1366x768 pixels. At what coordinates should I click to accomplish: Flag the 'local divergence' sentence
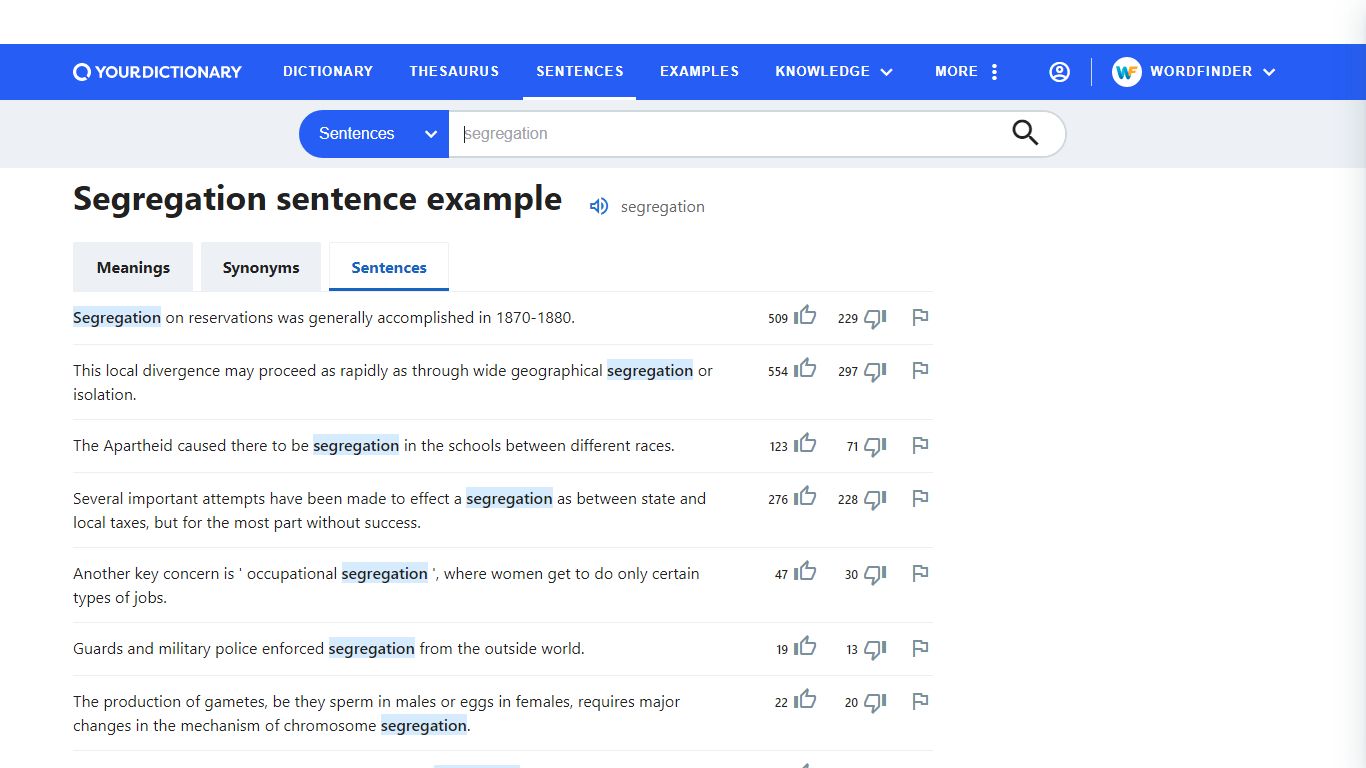(920, 371)
